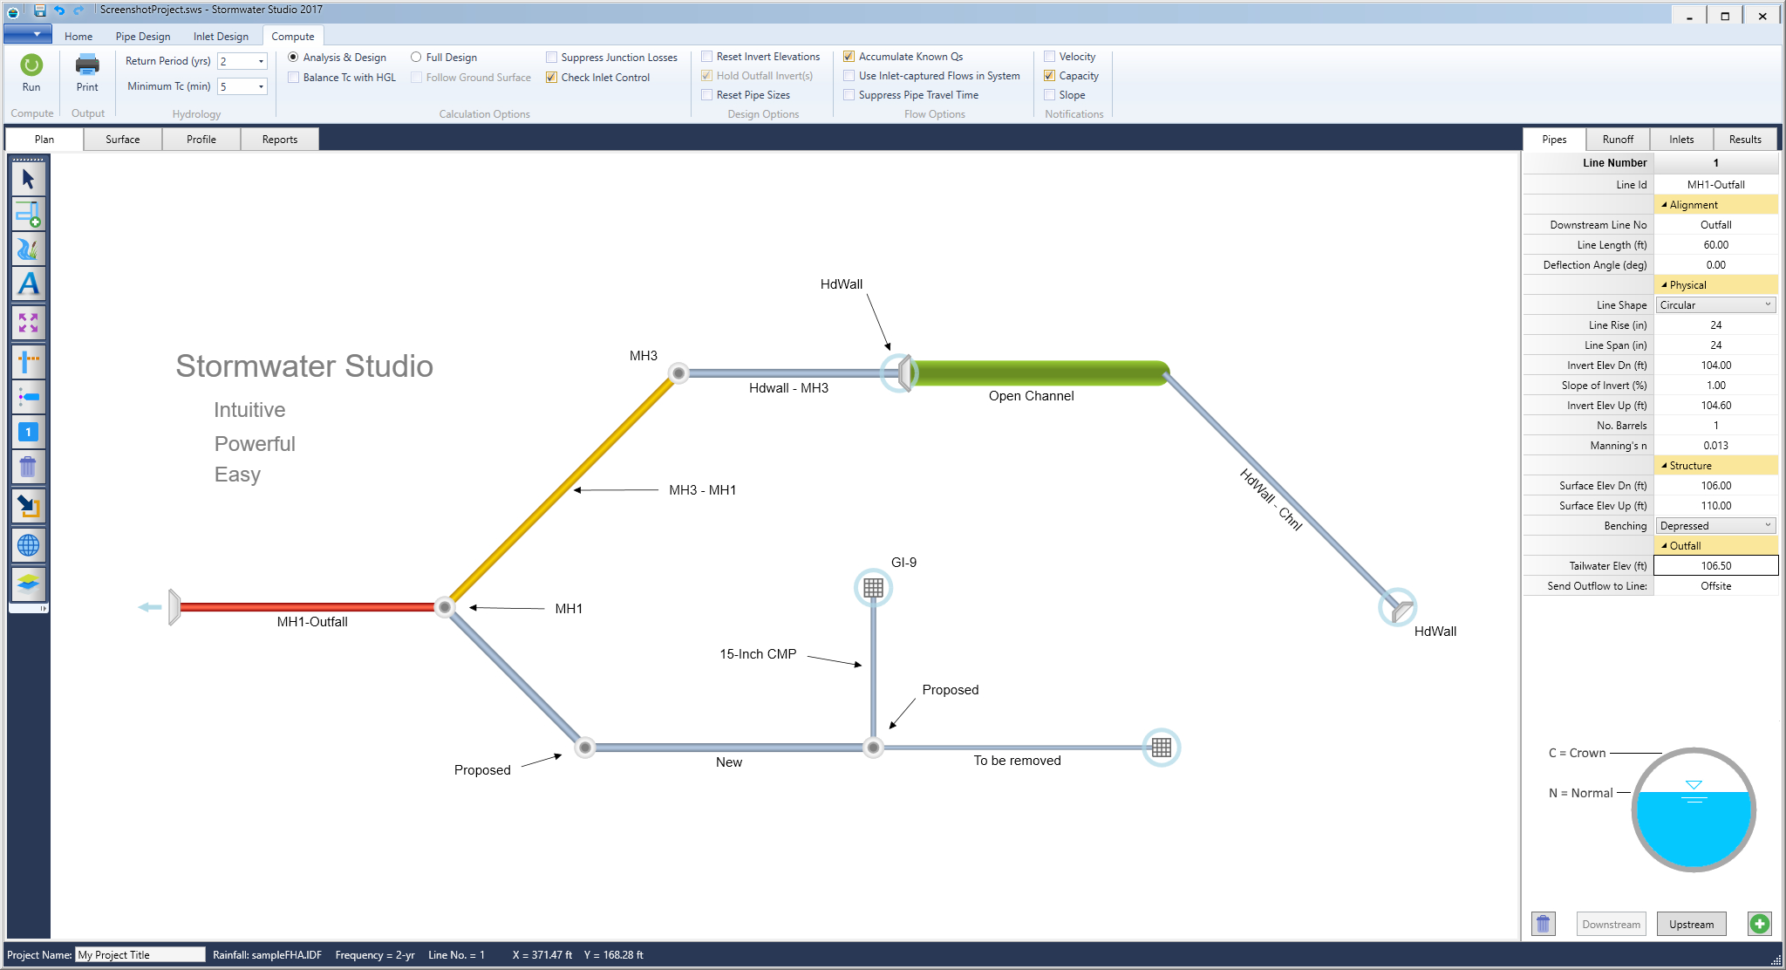Screen dimensions: 1786x970
Task: Enable the Velocity notification checkbox
Action: [1051, 56]
